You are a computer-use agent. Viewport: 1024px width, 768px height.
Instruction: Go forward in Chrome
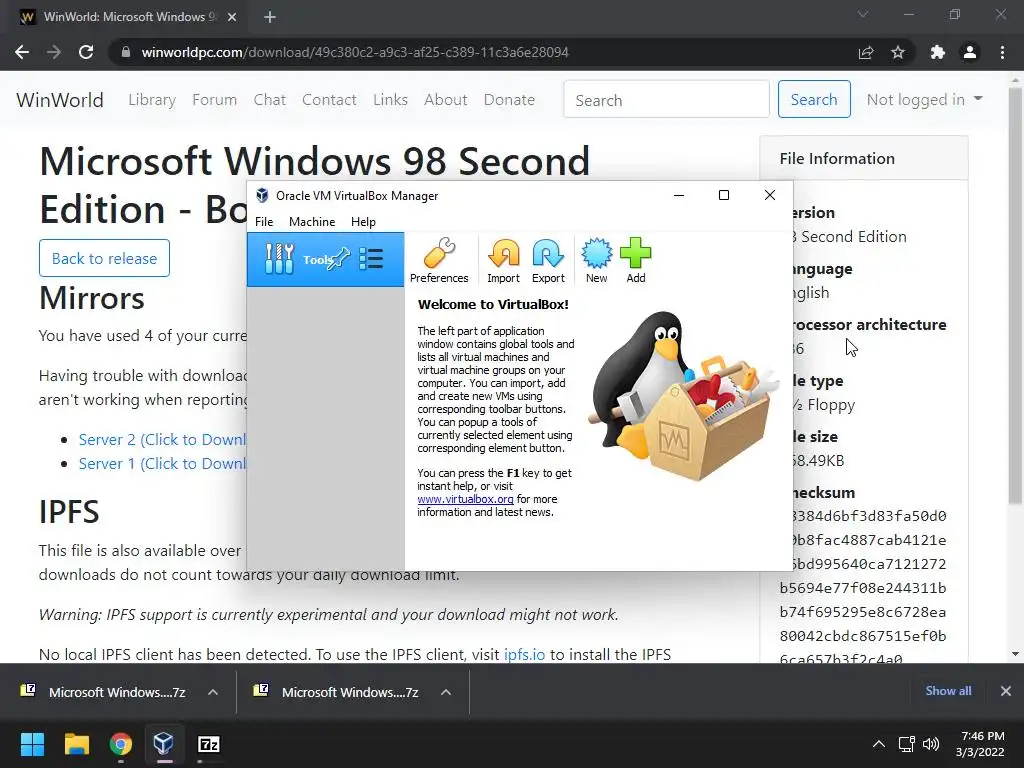[x=54, y=52]
